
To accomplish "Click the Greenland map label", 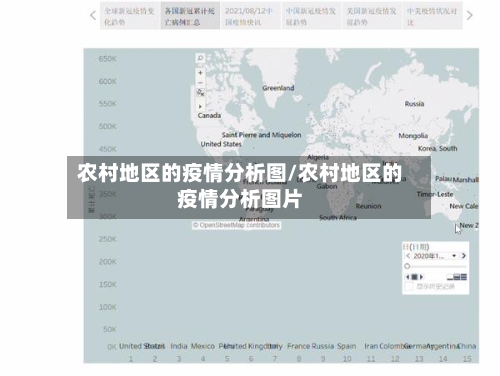I will point(278,88).
